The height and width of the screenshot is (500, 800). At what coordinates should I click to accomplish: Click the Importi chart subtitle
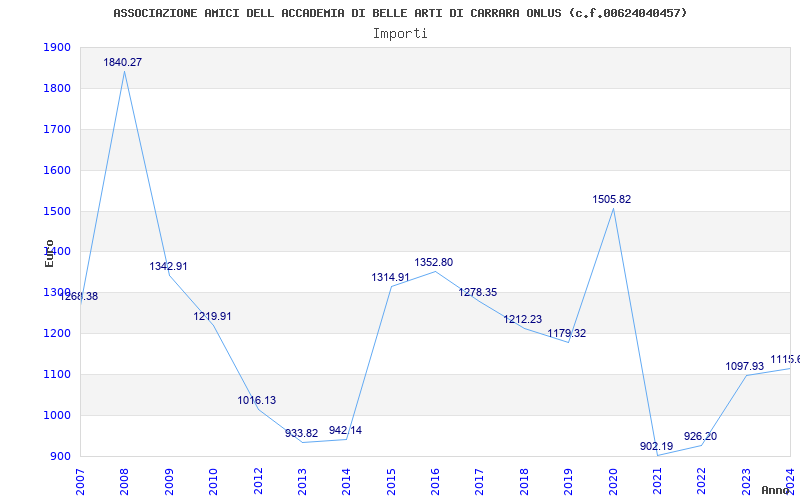coord(400,34)
